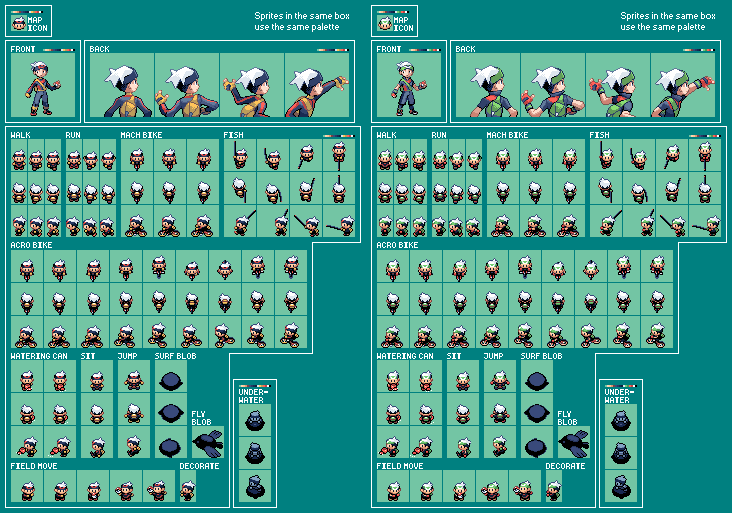The width and height of the screenshot is (732, 513).
Task: Click the UNDER-WATER label on the green sheet
Action: coord(617,396)
